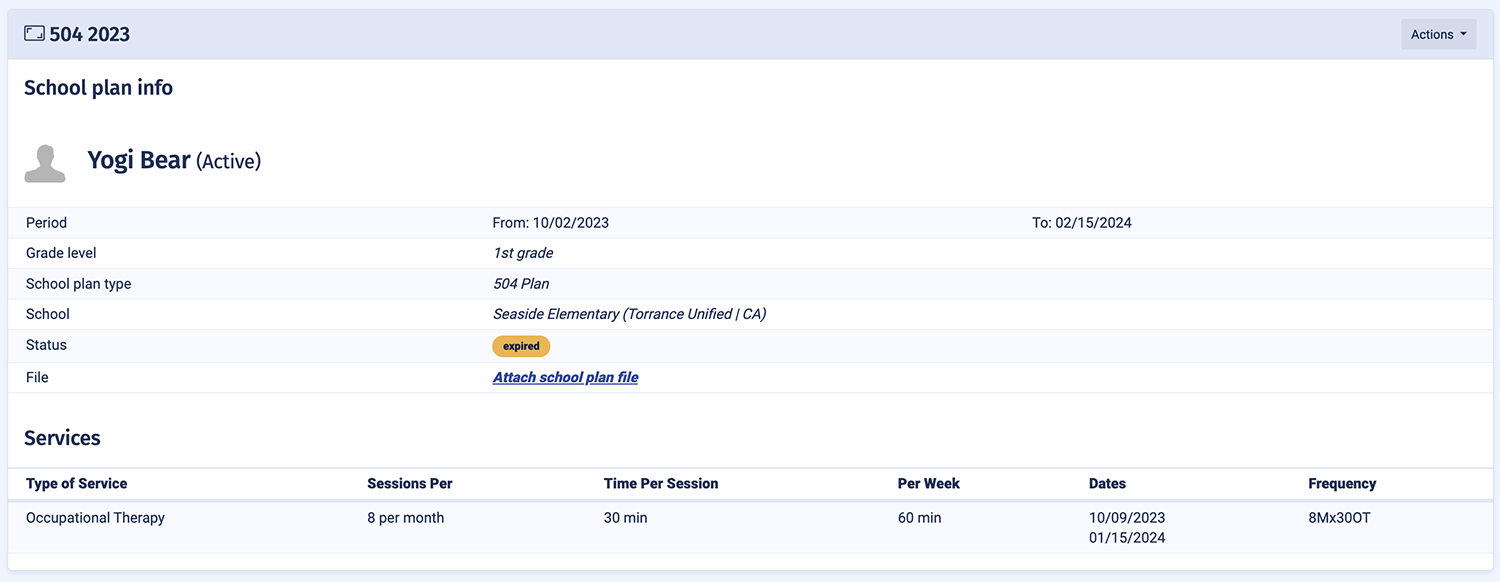Screen dimensions: 1500x582
Task: Click the Yogi Bear student name
Action: click(139, 160)
